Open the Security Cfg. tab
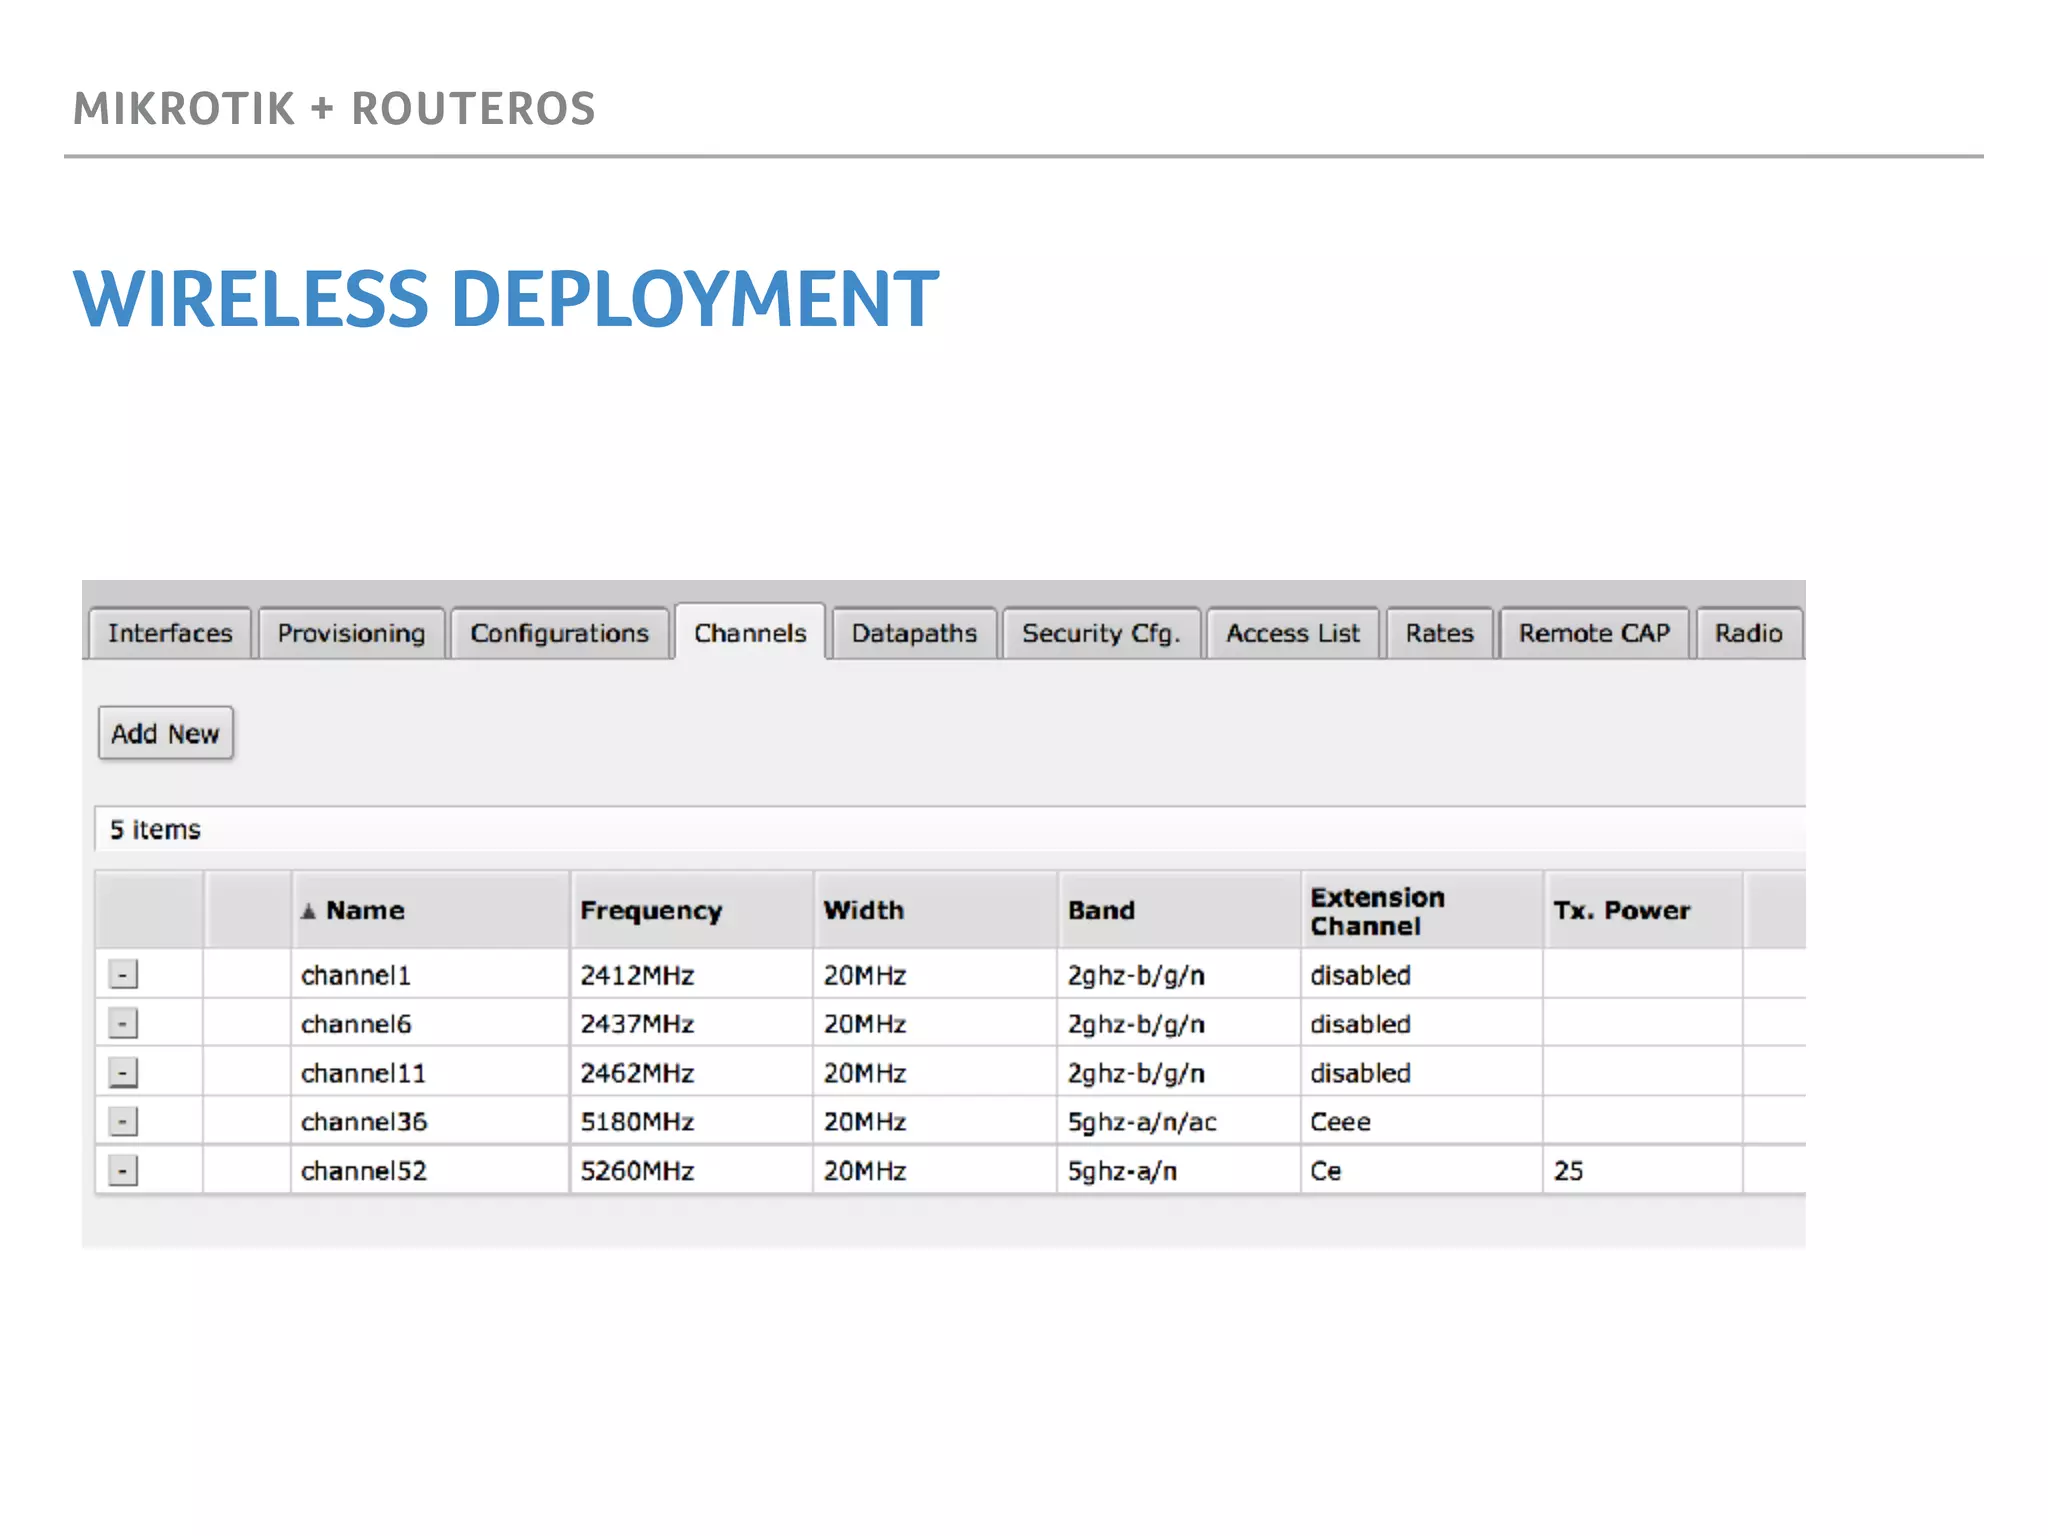The height and width of the screenshot is (1536, 2048). coord(1101,633)
